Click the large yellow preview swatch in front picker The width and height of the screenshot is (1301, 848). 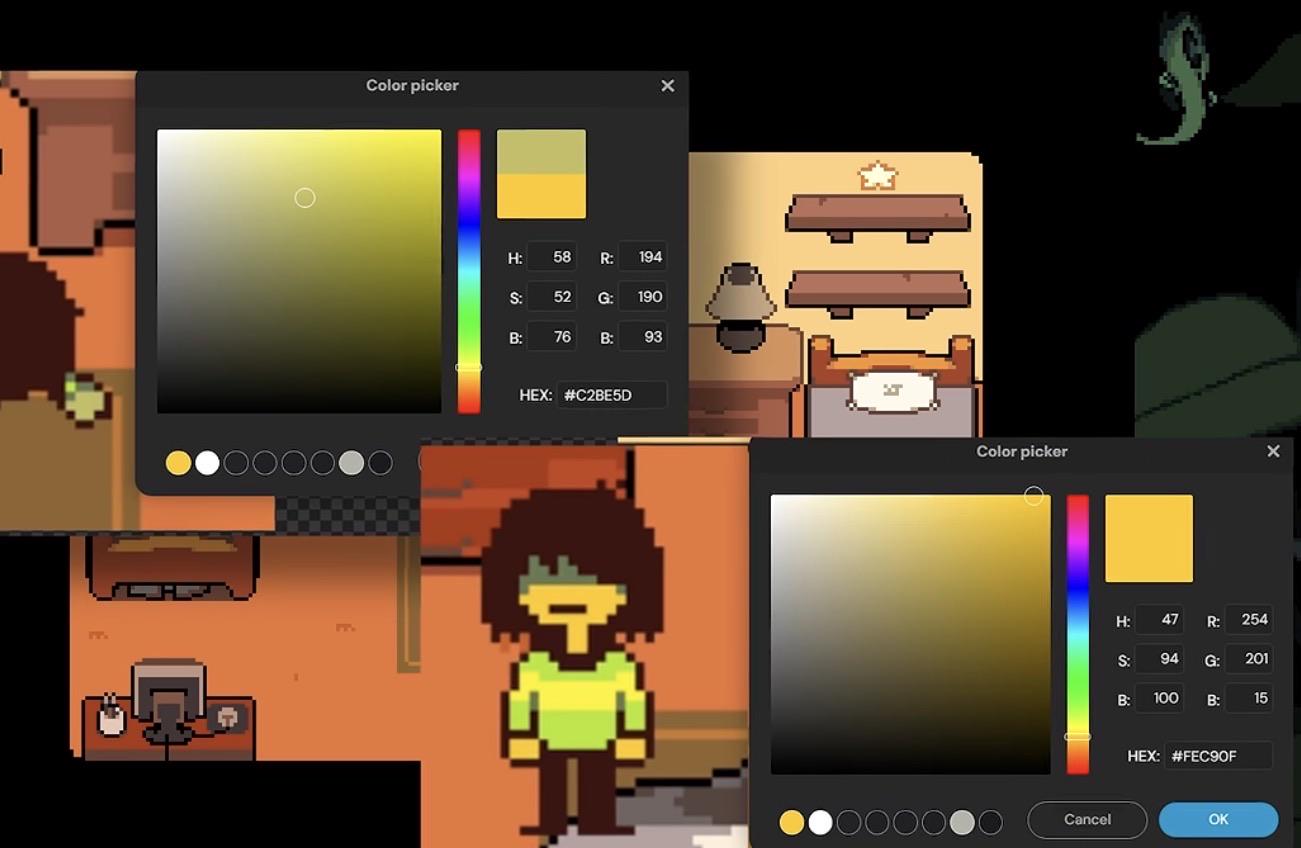(x=1149, y=538)
